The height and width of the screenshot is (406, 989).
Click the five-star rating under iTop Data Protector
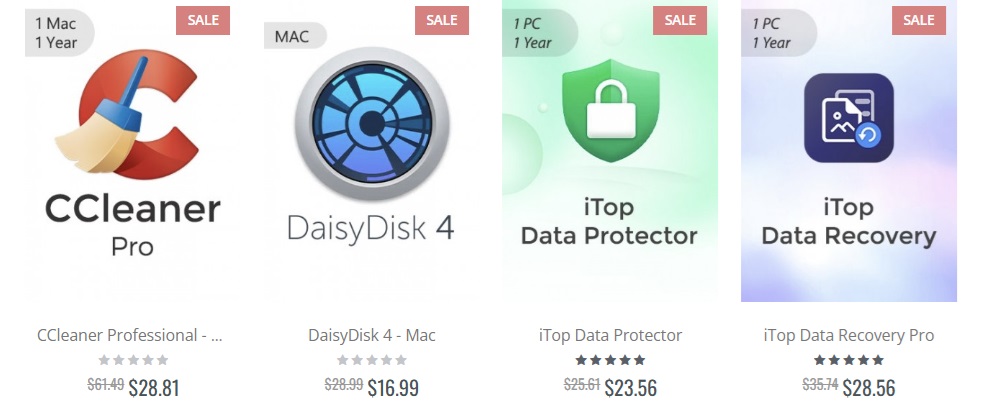pyautogui.click(x=610, y=360)
